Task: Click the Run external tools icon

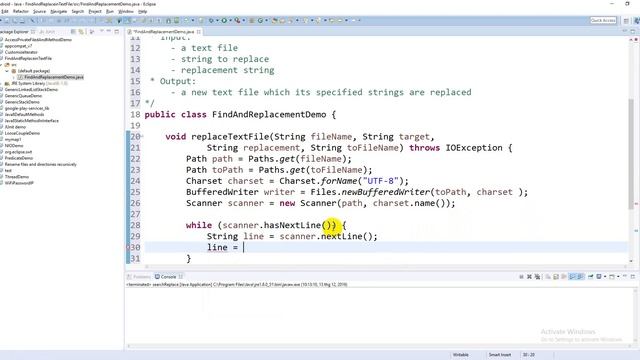Action: tap(237, 20)
